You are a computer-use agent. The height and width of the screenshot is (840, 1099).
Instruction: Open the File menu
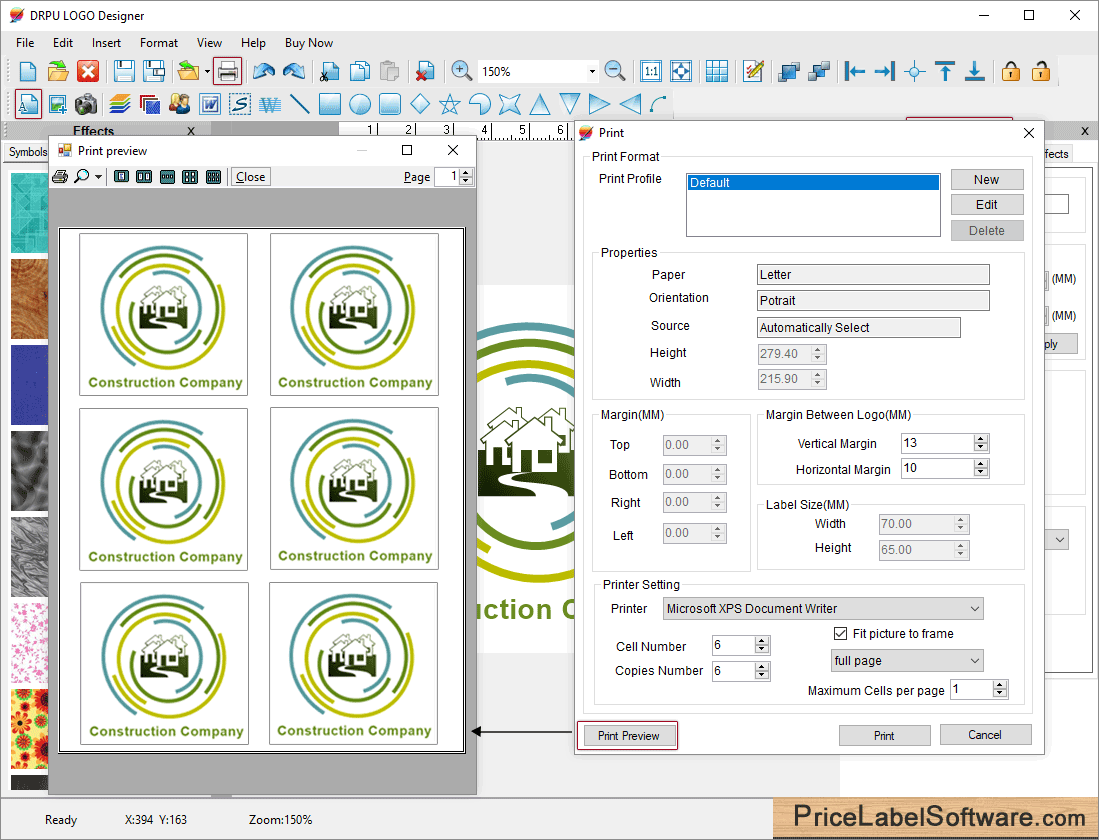(x=25, y=43)
